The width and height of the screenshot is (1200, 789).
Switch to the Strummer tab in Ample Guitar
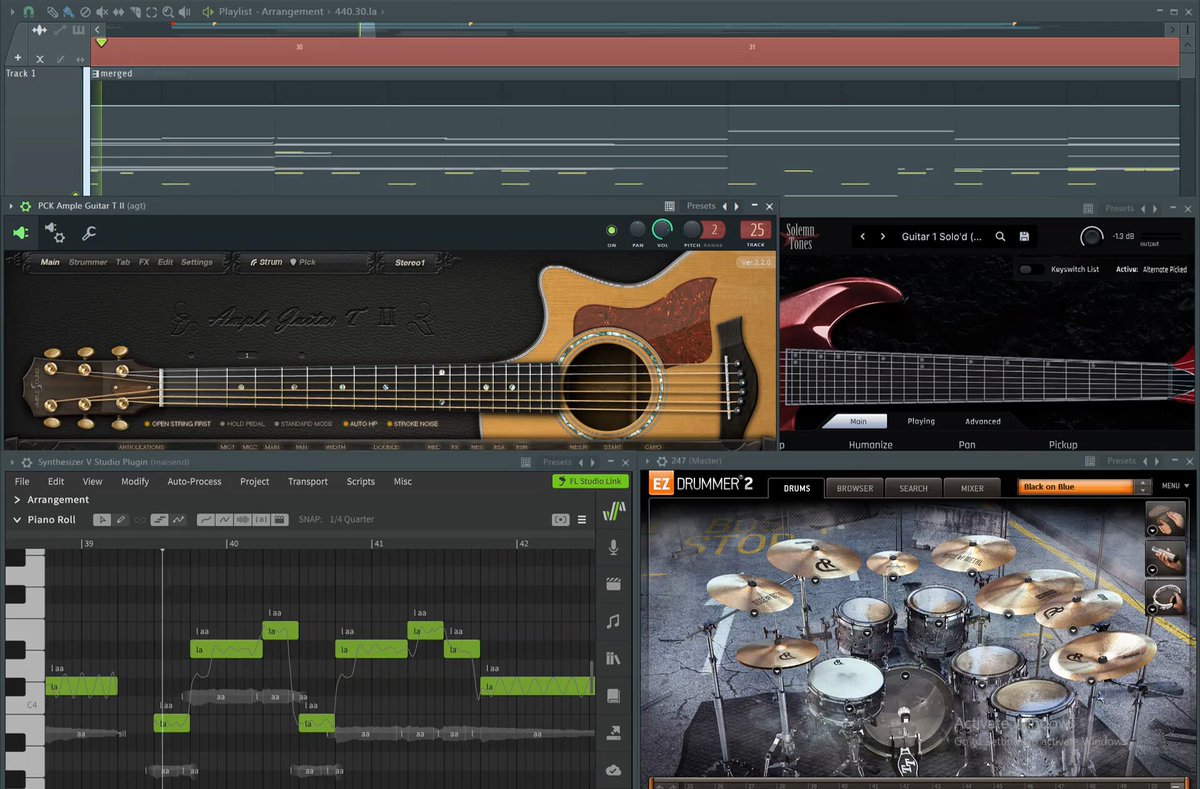[x=88, y=262]
